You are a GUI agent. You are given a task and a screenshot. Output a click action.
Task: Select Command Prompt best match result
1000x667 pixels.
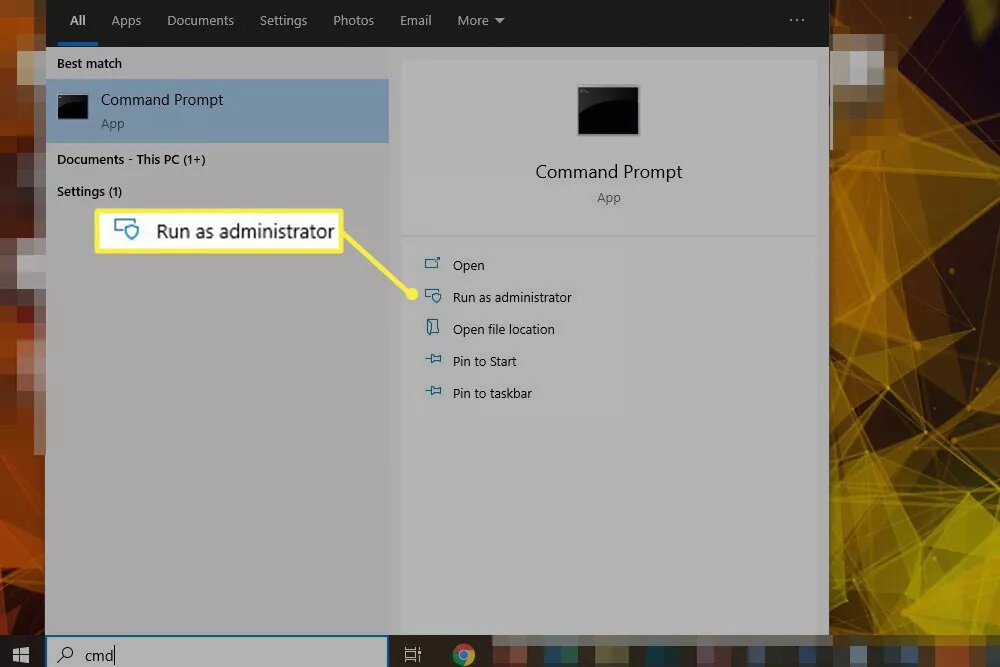(x=217, y=111)
